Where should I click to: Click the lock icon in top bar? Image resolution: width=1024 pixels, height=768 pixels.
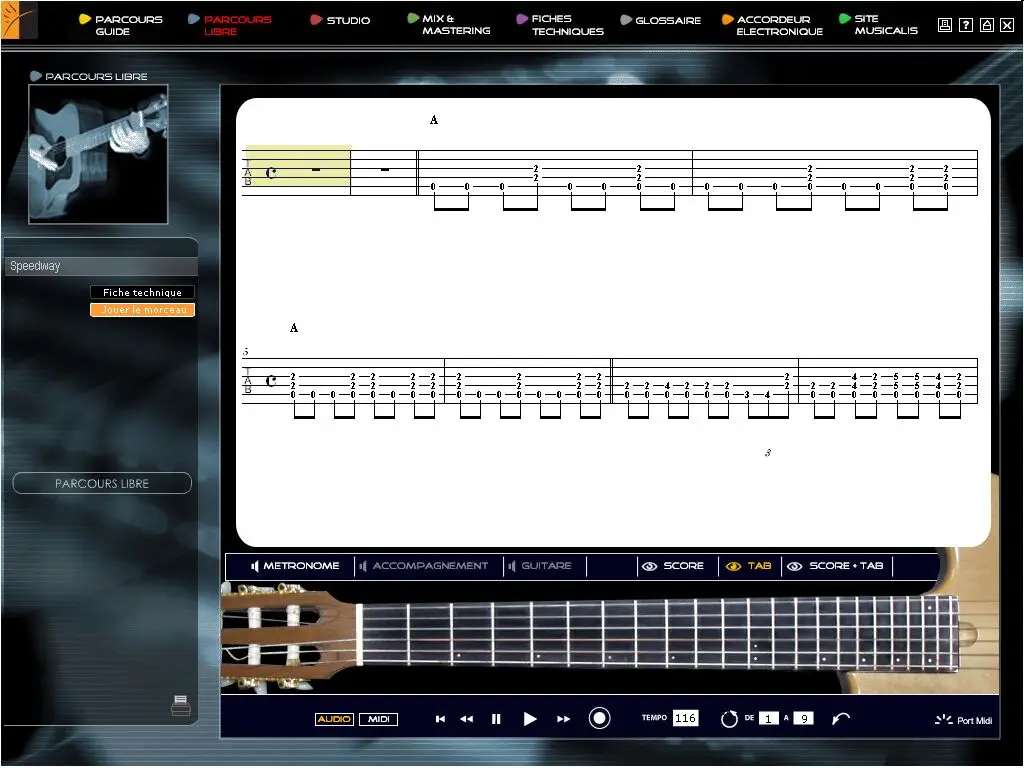[987, 25]
